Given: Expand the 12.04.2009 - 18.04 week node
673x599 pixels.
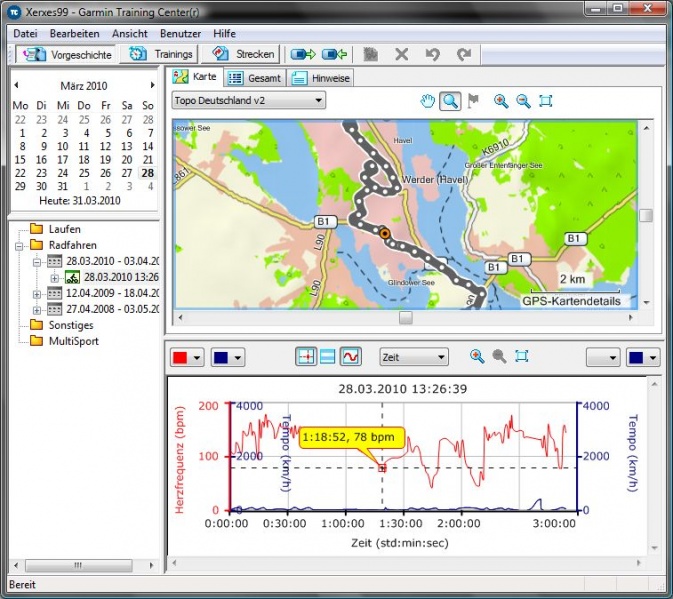Looking at the screenshot, I should point(37,294).
